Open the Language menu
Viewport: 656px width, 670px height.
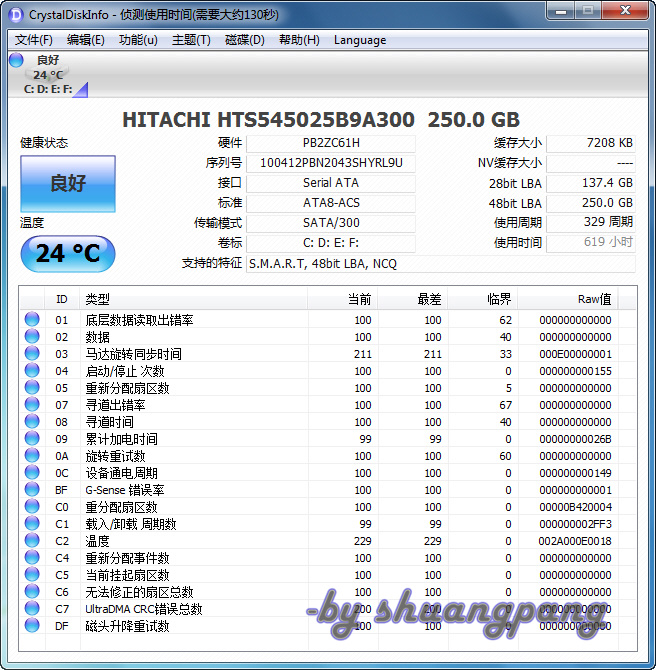[x=360, y=40]
